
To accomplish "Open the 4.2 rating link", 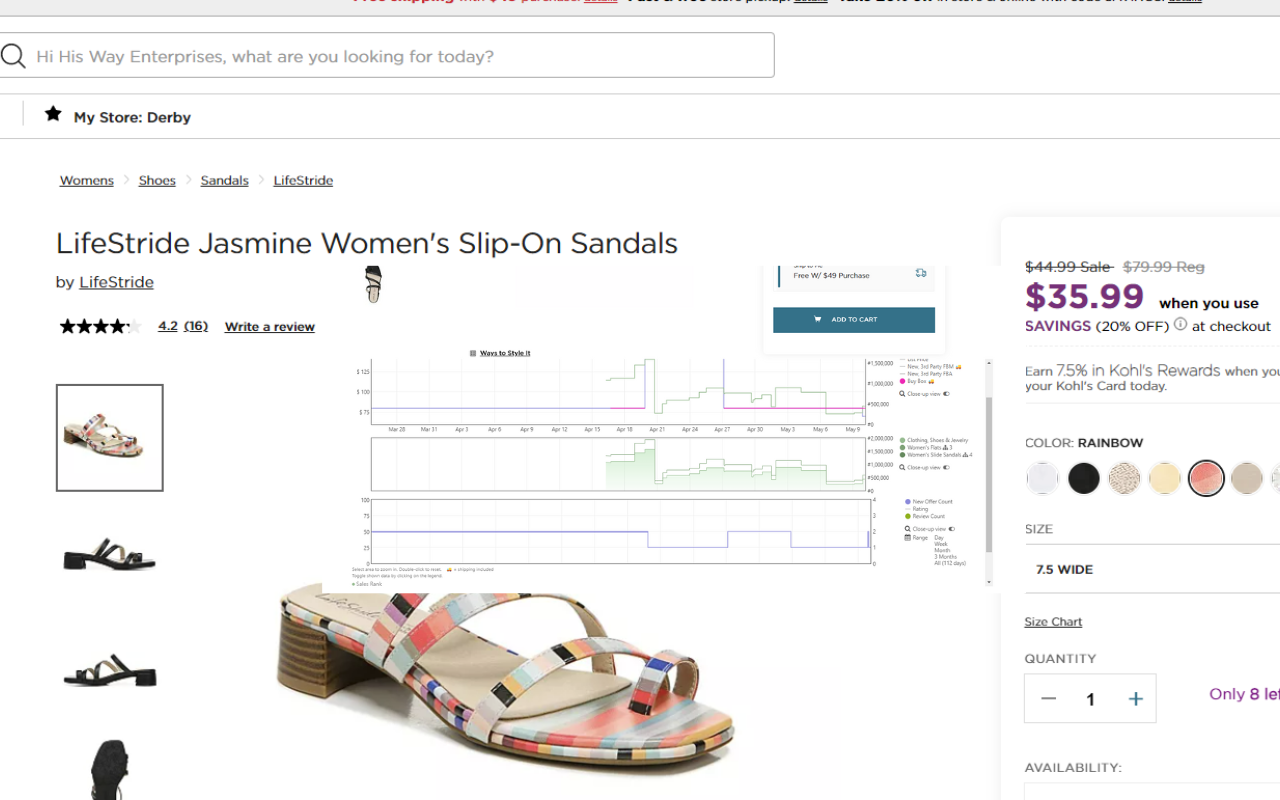I will 168,326.
